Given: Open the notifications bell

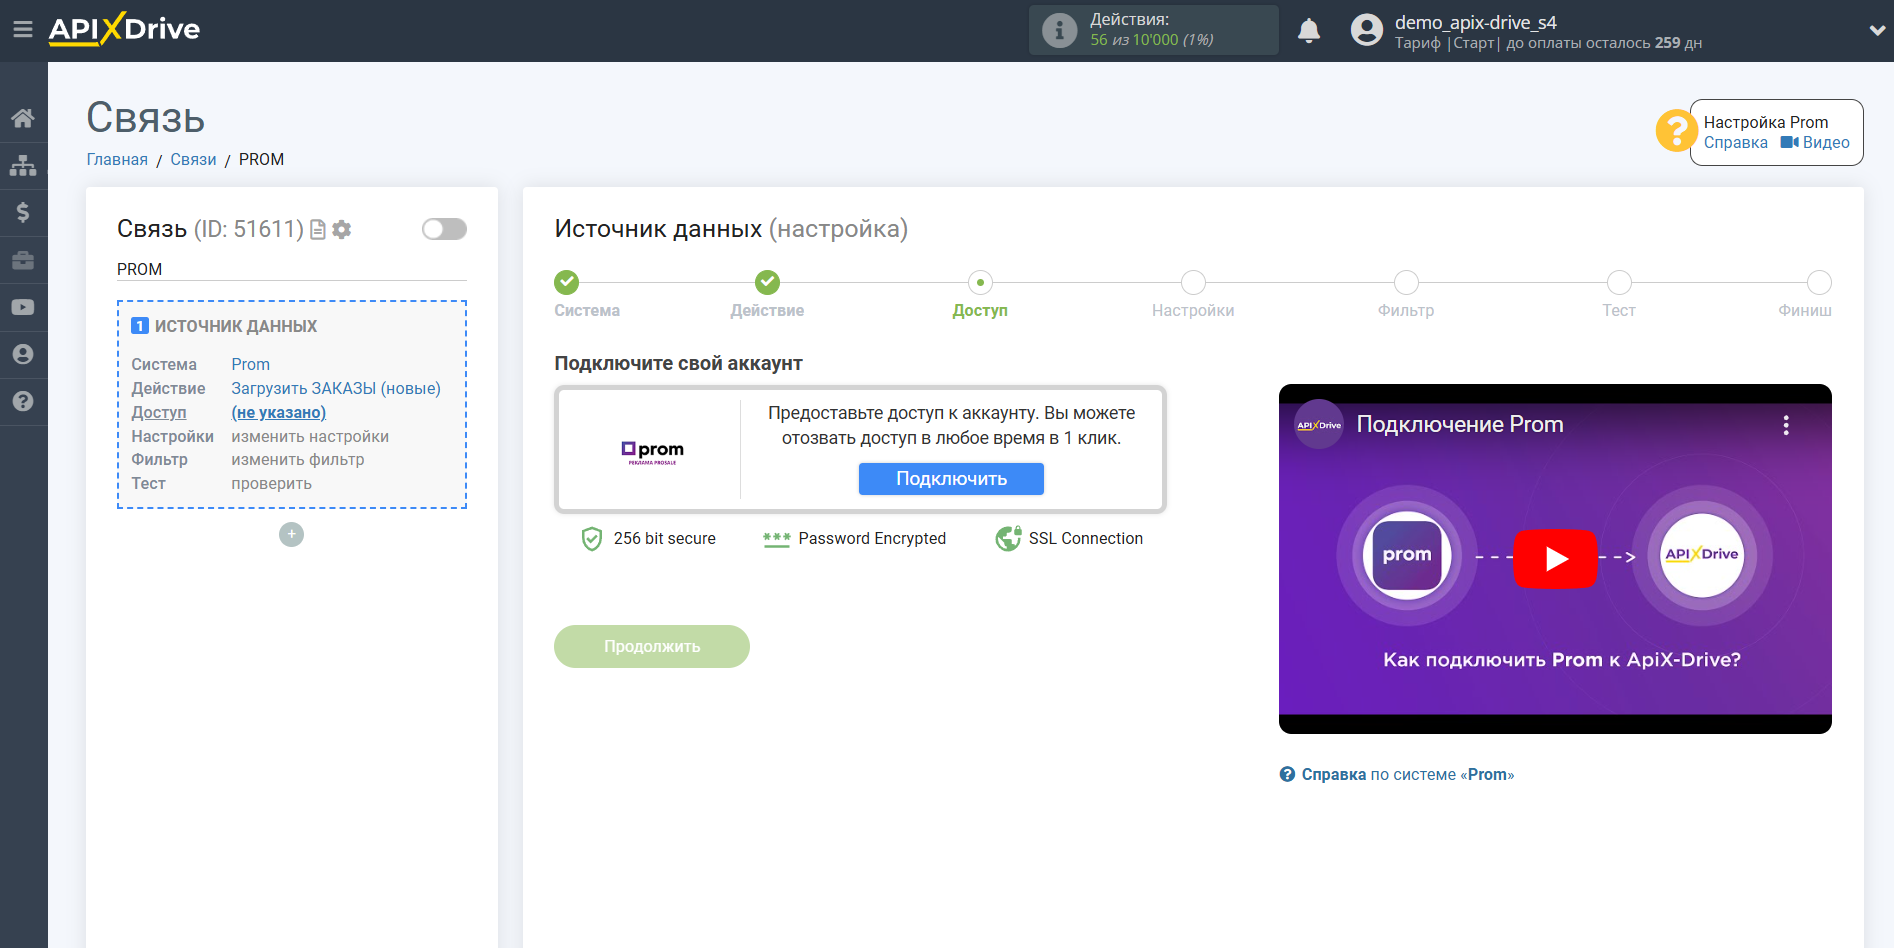Looking at the screenshot, I should [x=1309, y=30].
